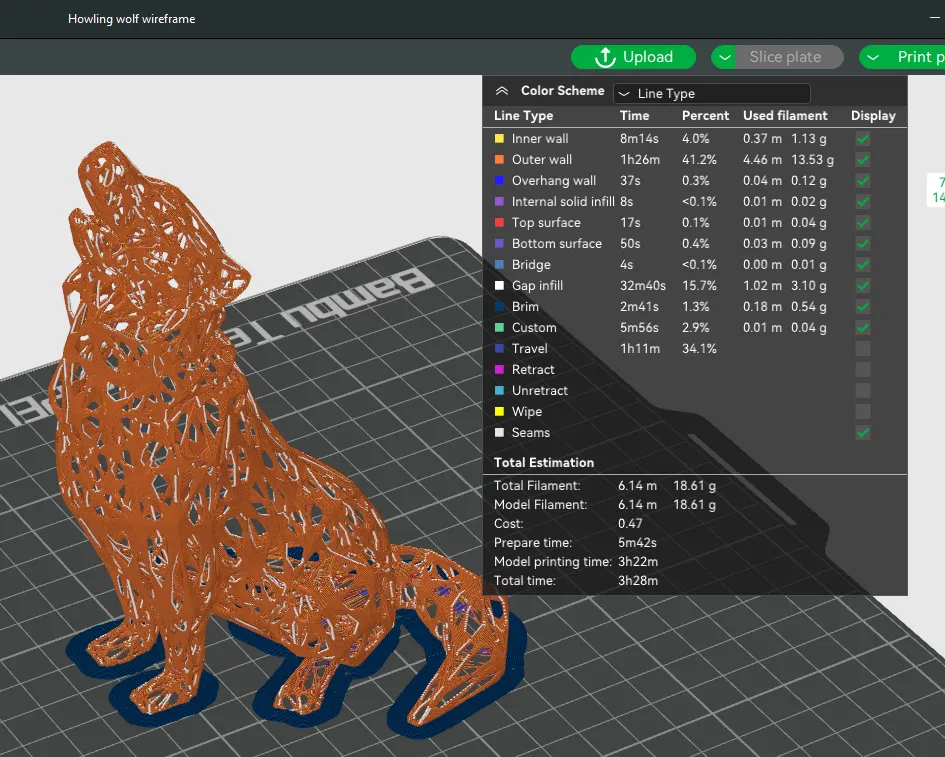Minimize the window
This screenshot has width=945, height=757.
tap(935, 18)
